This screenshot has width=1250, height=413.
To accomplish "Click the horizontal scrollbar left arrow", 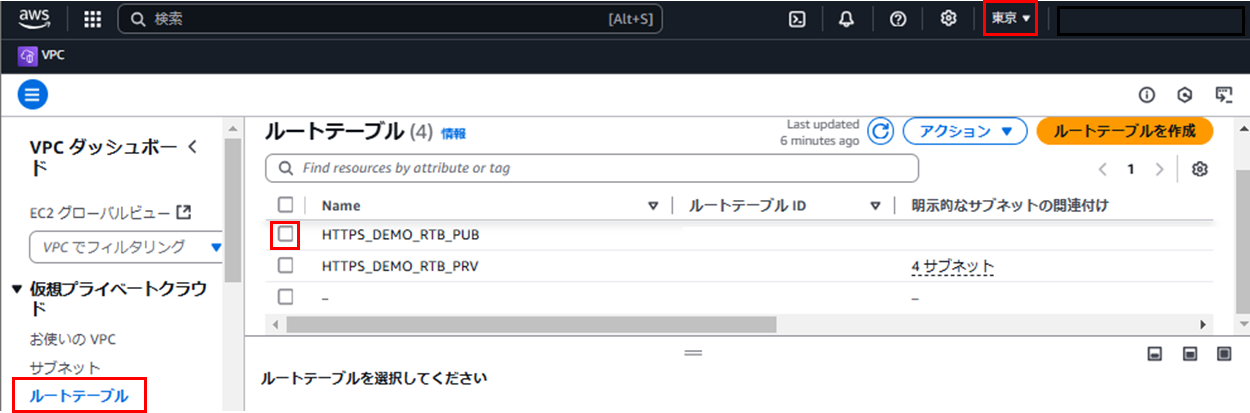I will 277,325.
